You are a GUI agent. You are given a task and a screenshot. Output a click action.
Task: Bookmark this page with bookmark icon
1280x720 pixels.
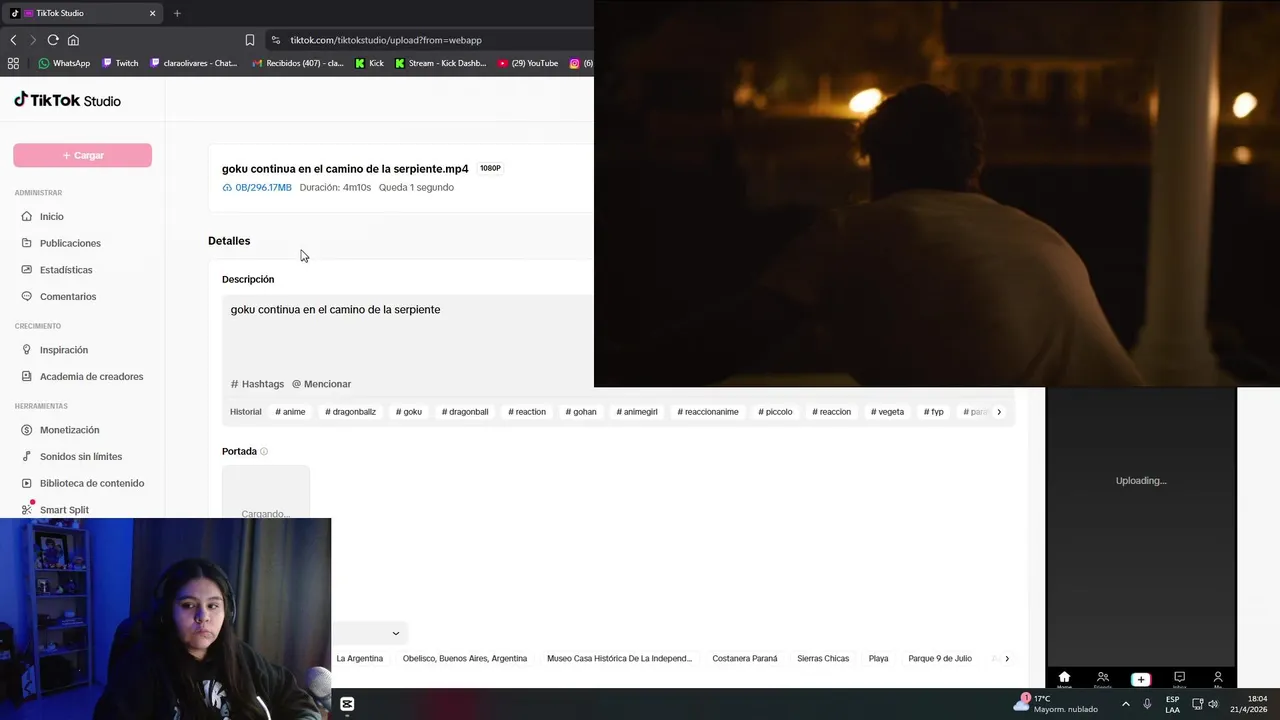tap(250, 40)
